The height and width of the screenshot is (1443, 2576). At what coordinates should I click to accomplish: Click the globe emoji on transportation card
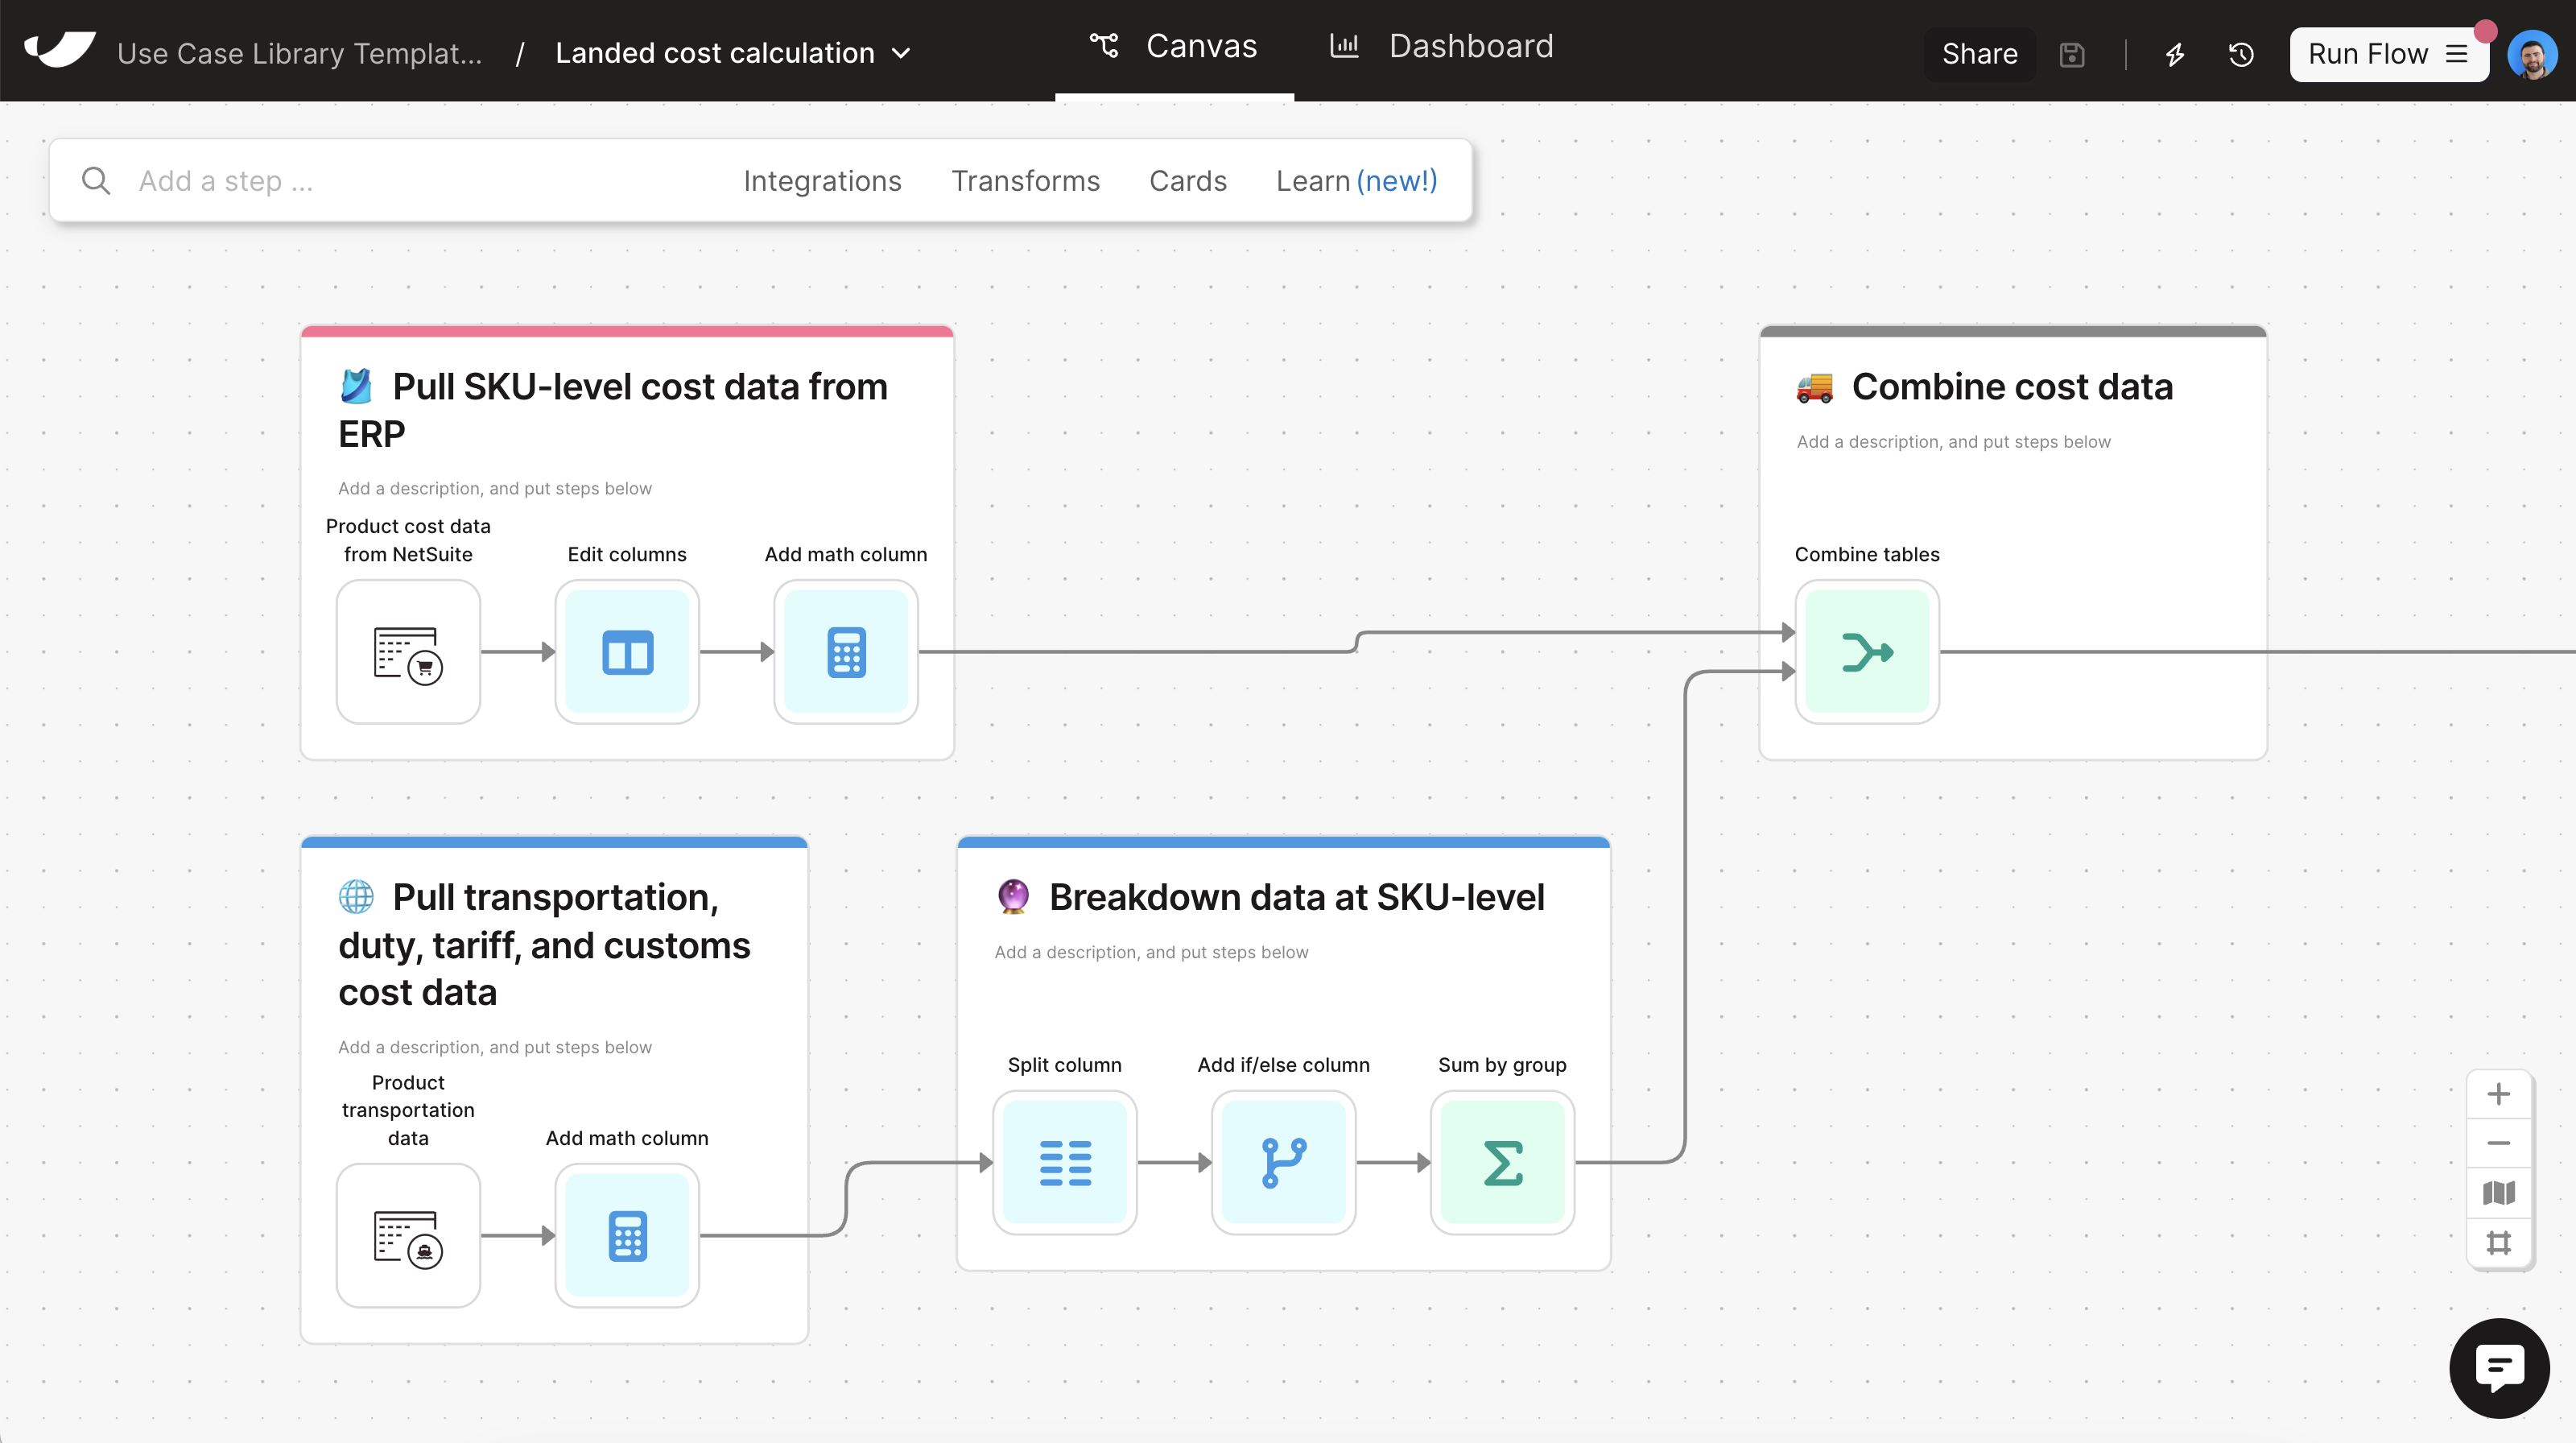356,897
